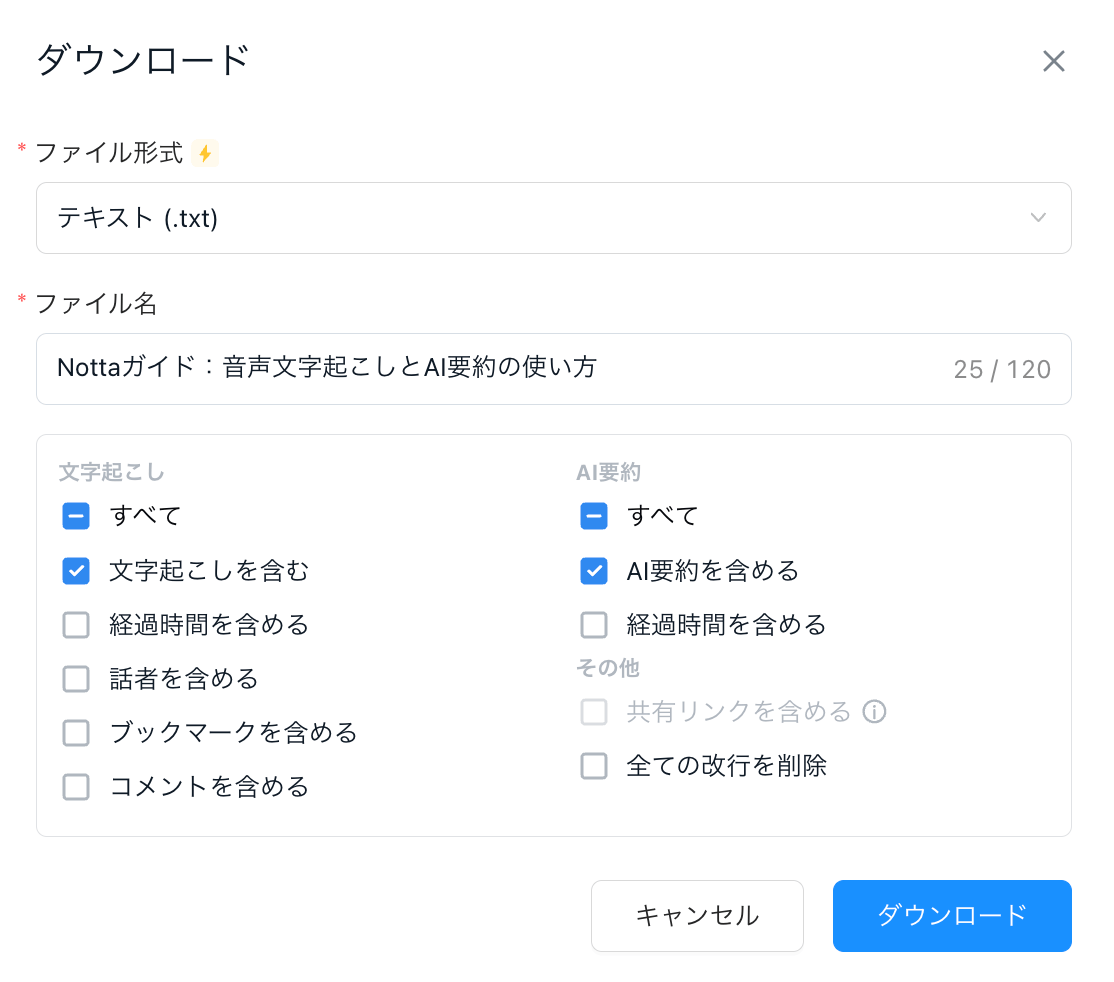Click the ダウンロード dialog title
The height and width of the screenshot is (982, 1114).
click(x=143, y=60)
